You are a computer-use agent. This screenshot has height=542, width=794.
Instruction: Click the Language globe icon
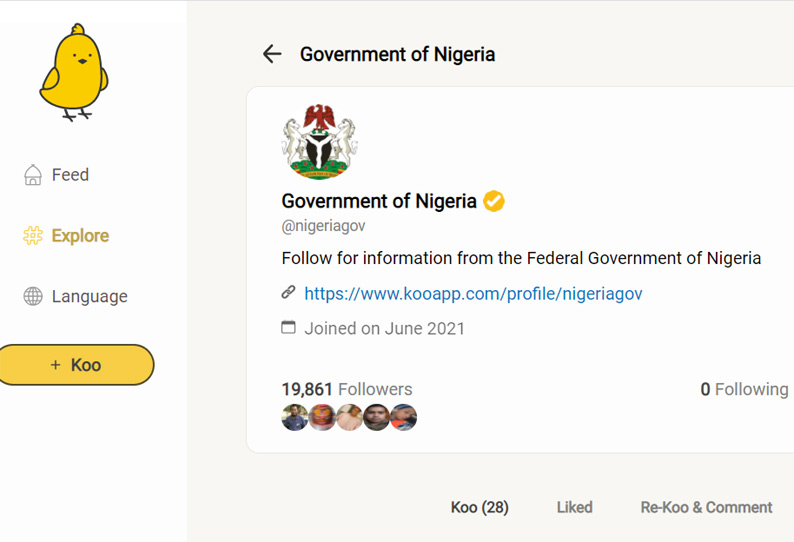[33, 296]
